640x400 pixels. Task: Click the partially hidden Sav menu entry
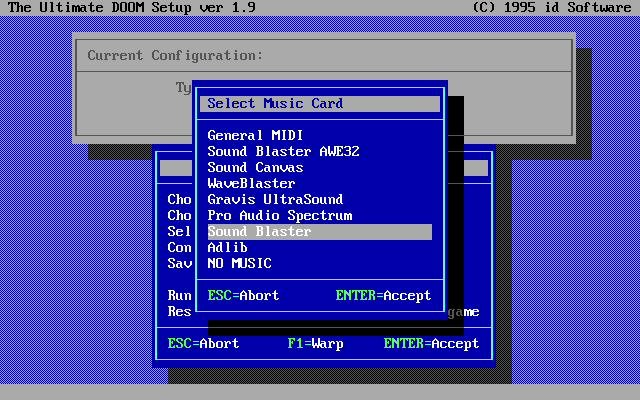179,263
